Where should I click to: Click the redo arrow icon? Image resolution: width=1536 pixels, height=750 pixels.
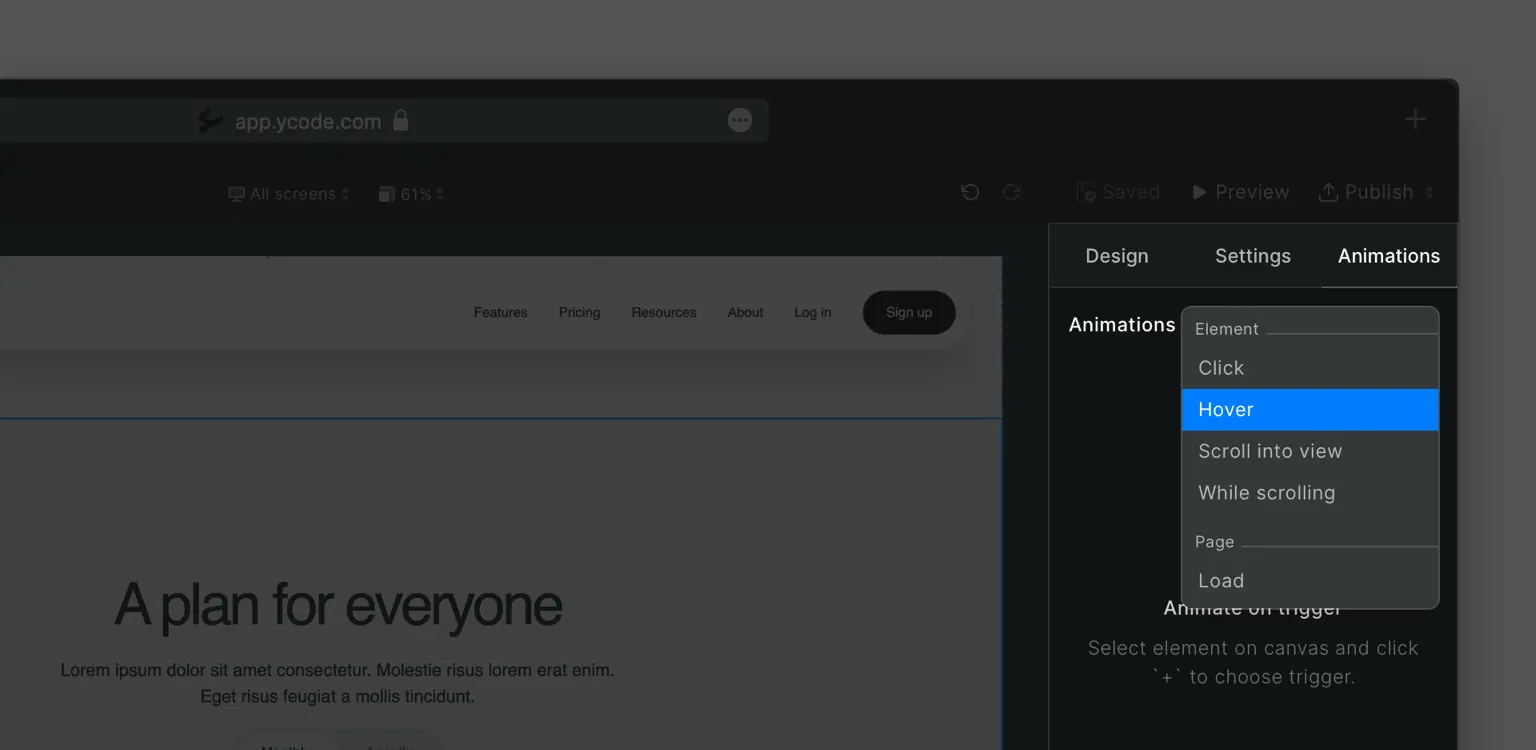[x=1012, y=192]
